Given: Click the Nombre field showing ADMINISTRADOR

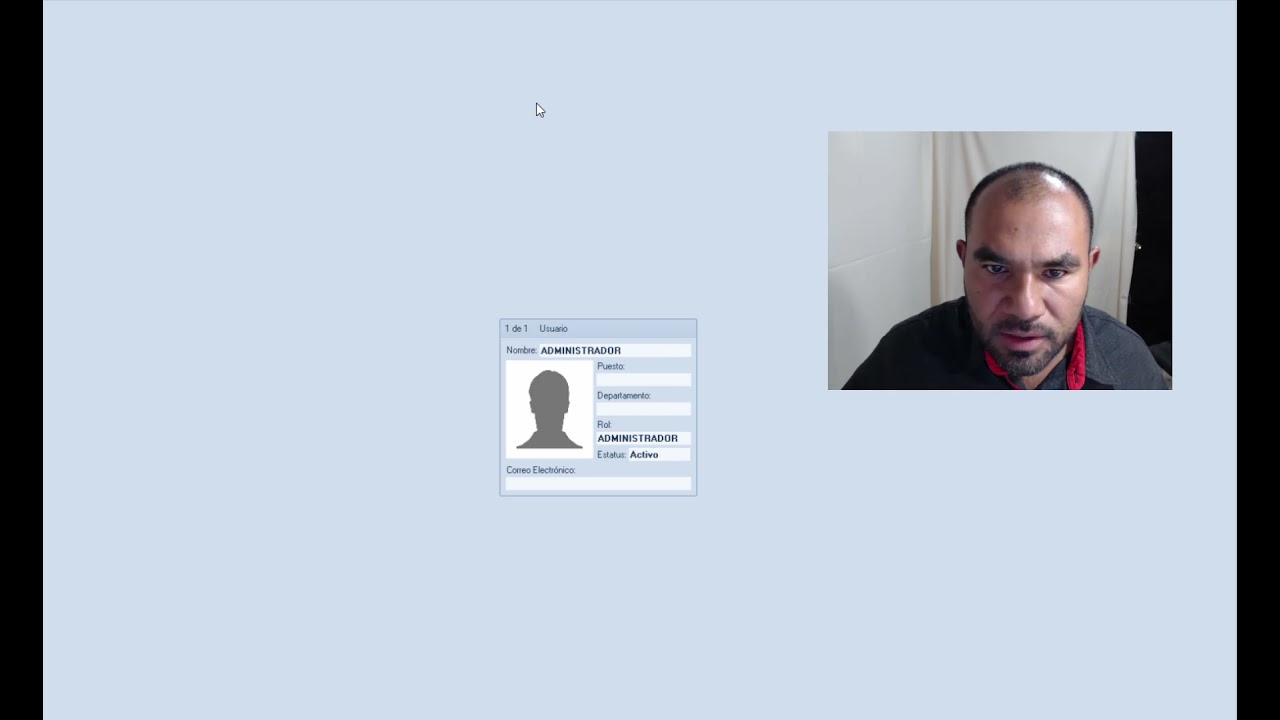Looking at the screenshot, I should coord(615,351).
